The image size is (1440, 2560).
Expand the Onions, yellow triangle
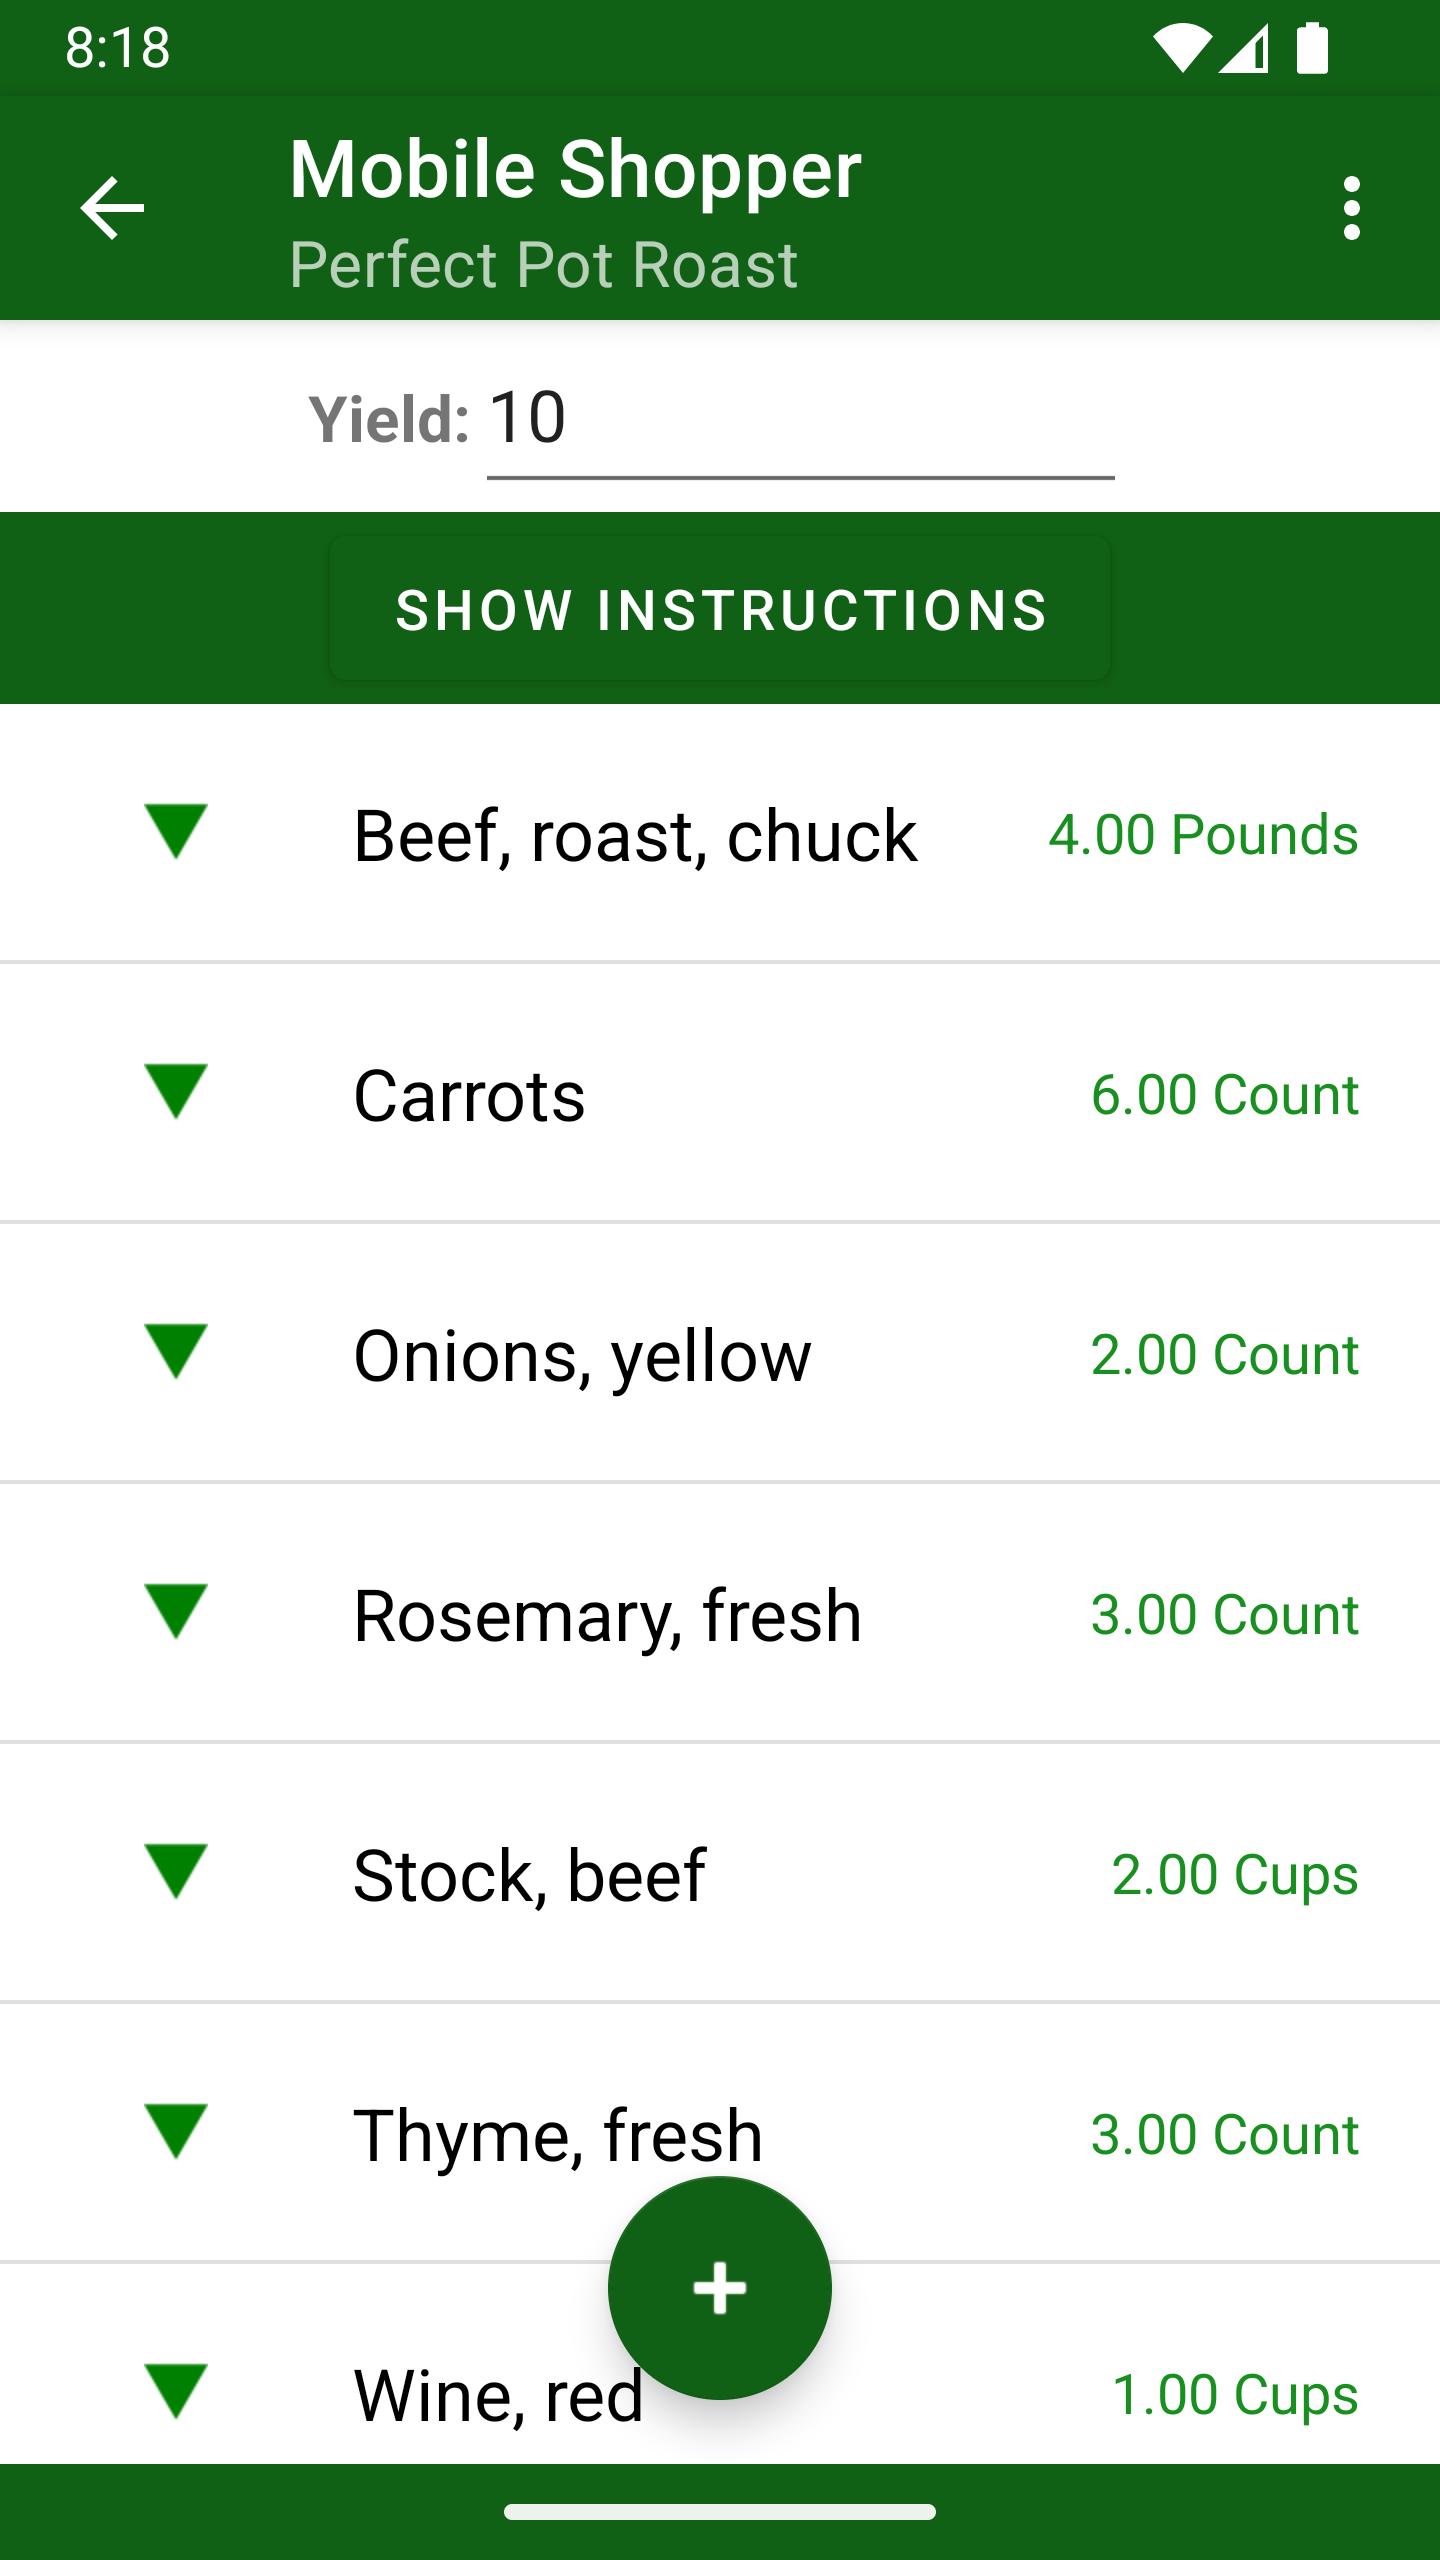click(x=176, y=1351)
